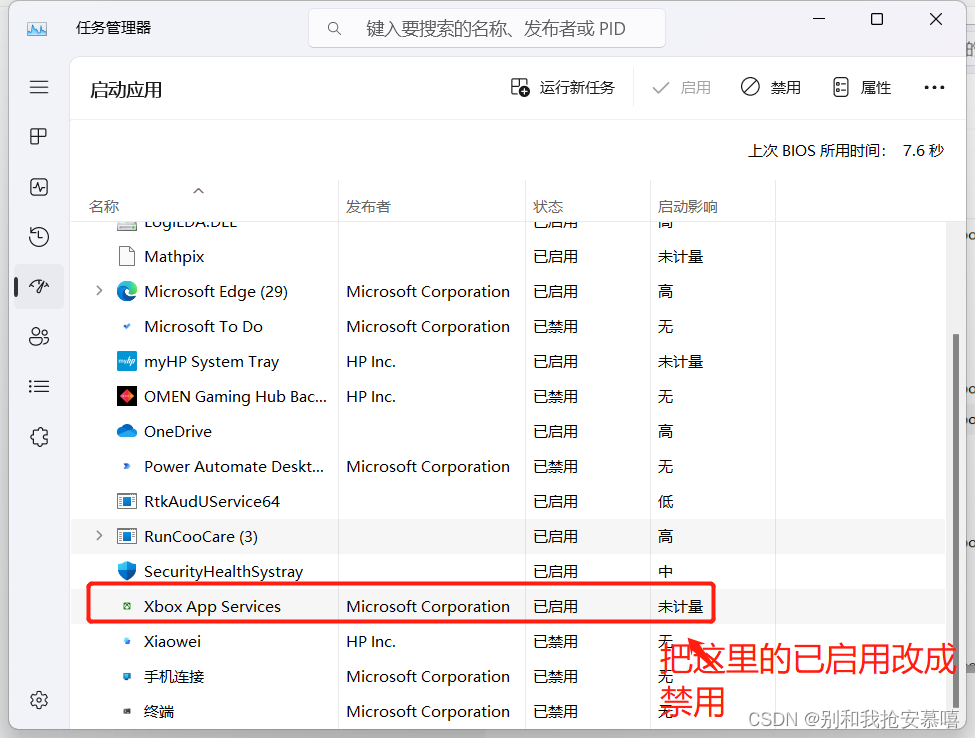Open the Performance page icon in sidebar
The width and height of the screenshot is (975, 738).
pos(39,187)
